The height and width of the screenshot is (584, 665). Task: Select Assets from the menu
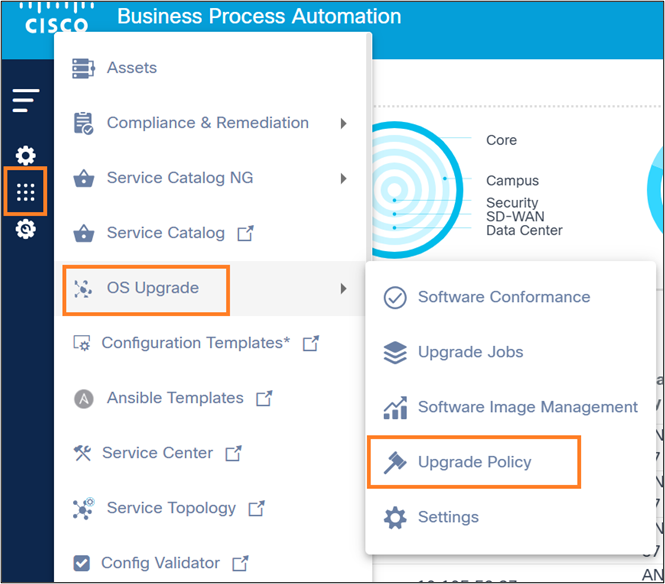[132, 68]
